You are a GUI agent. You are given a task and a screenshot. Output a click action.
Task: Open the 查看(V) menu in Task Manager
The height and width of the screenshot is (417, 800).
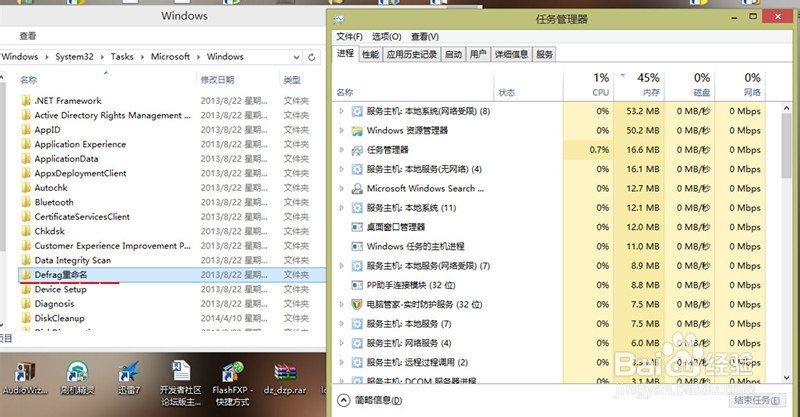[x=425, y=37]
